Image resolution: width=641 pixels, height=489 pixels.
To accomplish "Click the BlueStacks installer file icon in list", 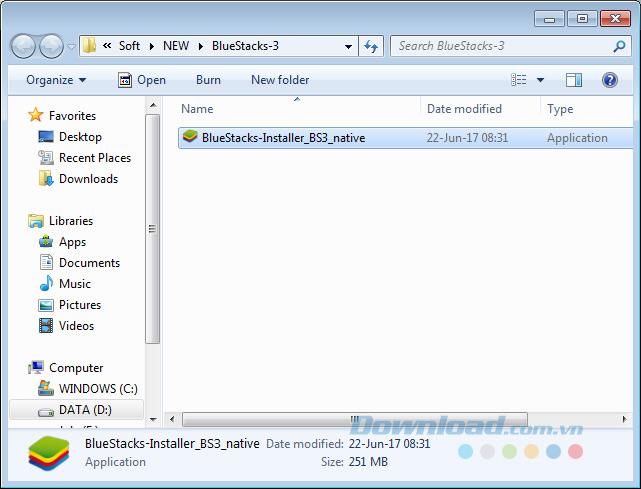I will (190, 137).
